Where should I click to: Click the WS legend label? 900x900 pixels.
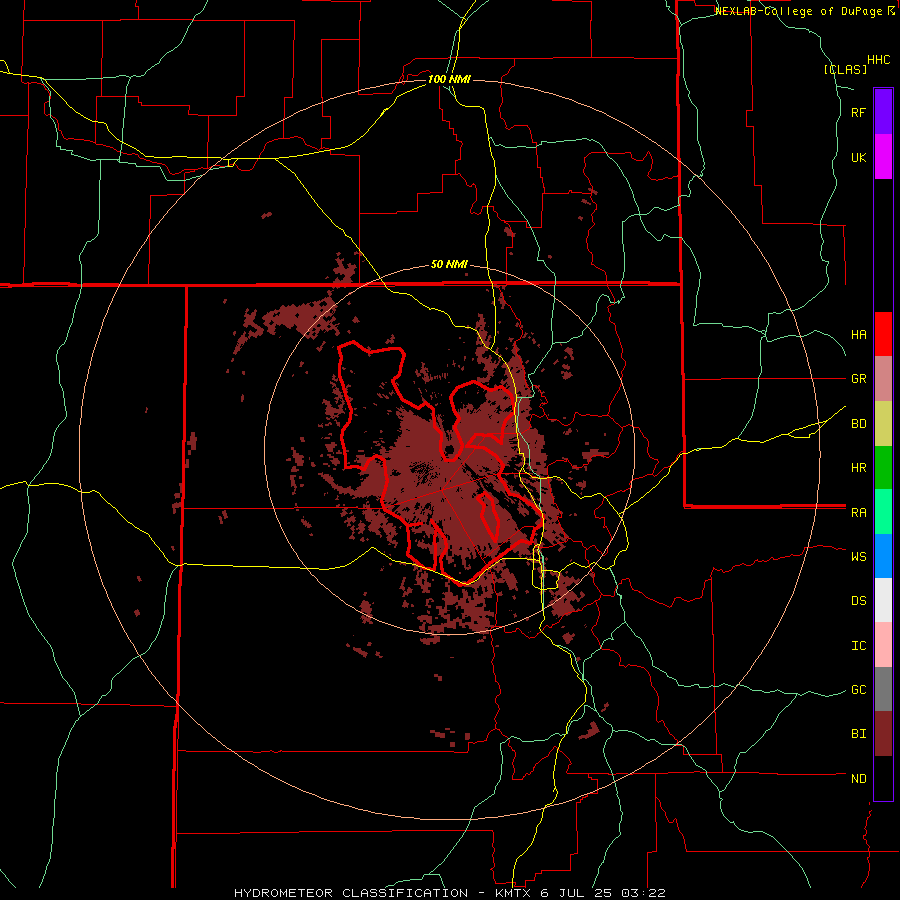[858, 557]
